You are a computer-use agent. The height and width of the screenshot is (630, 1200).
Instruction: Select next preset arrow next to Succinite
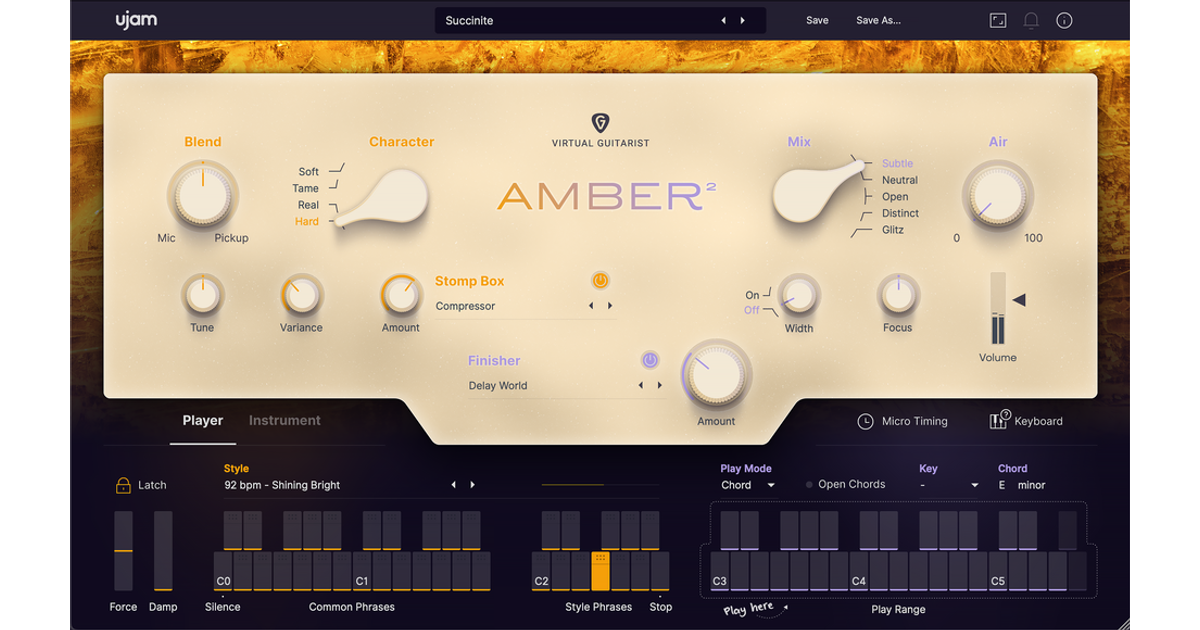[x=742, y=20]
